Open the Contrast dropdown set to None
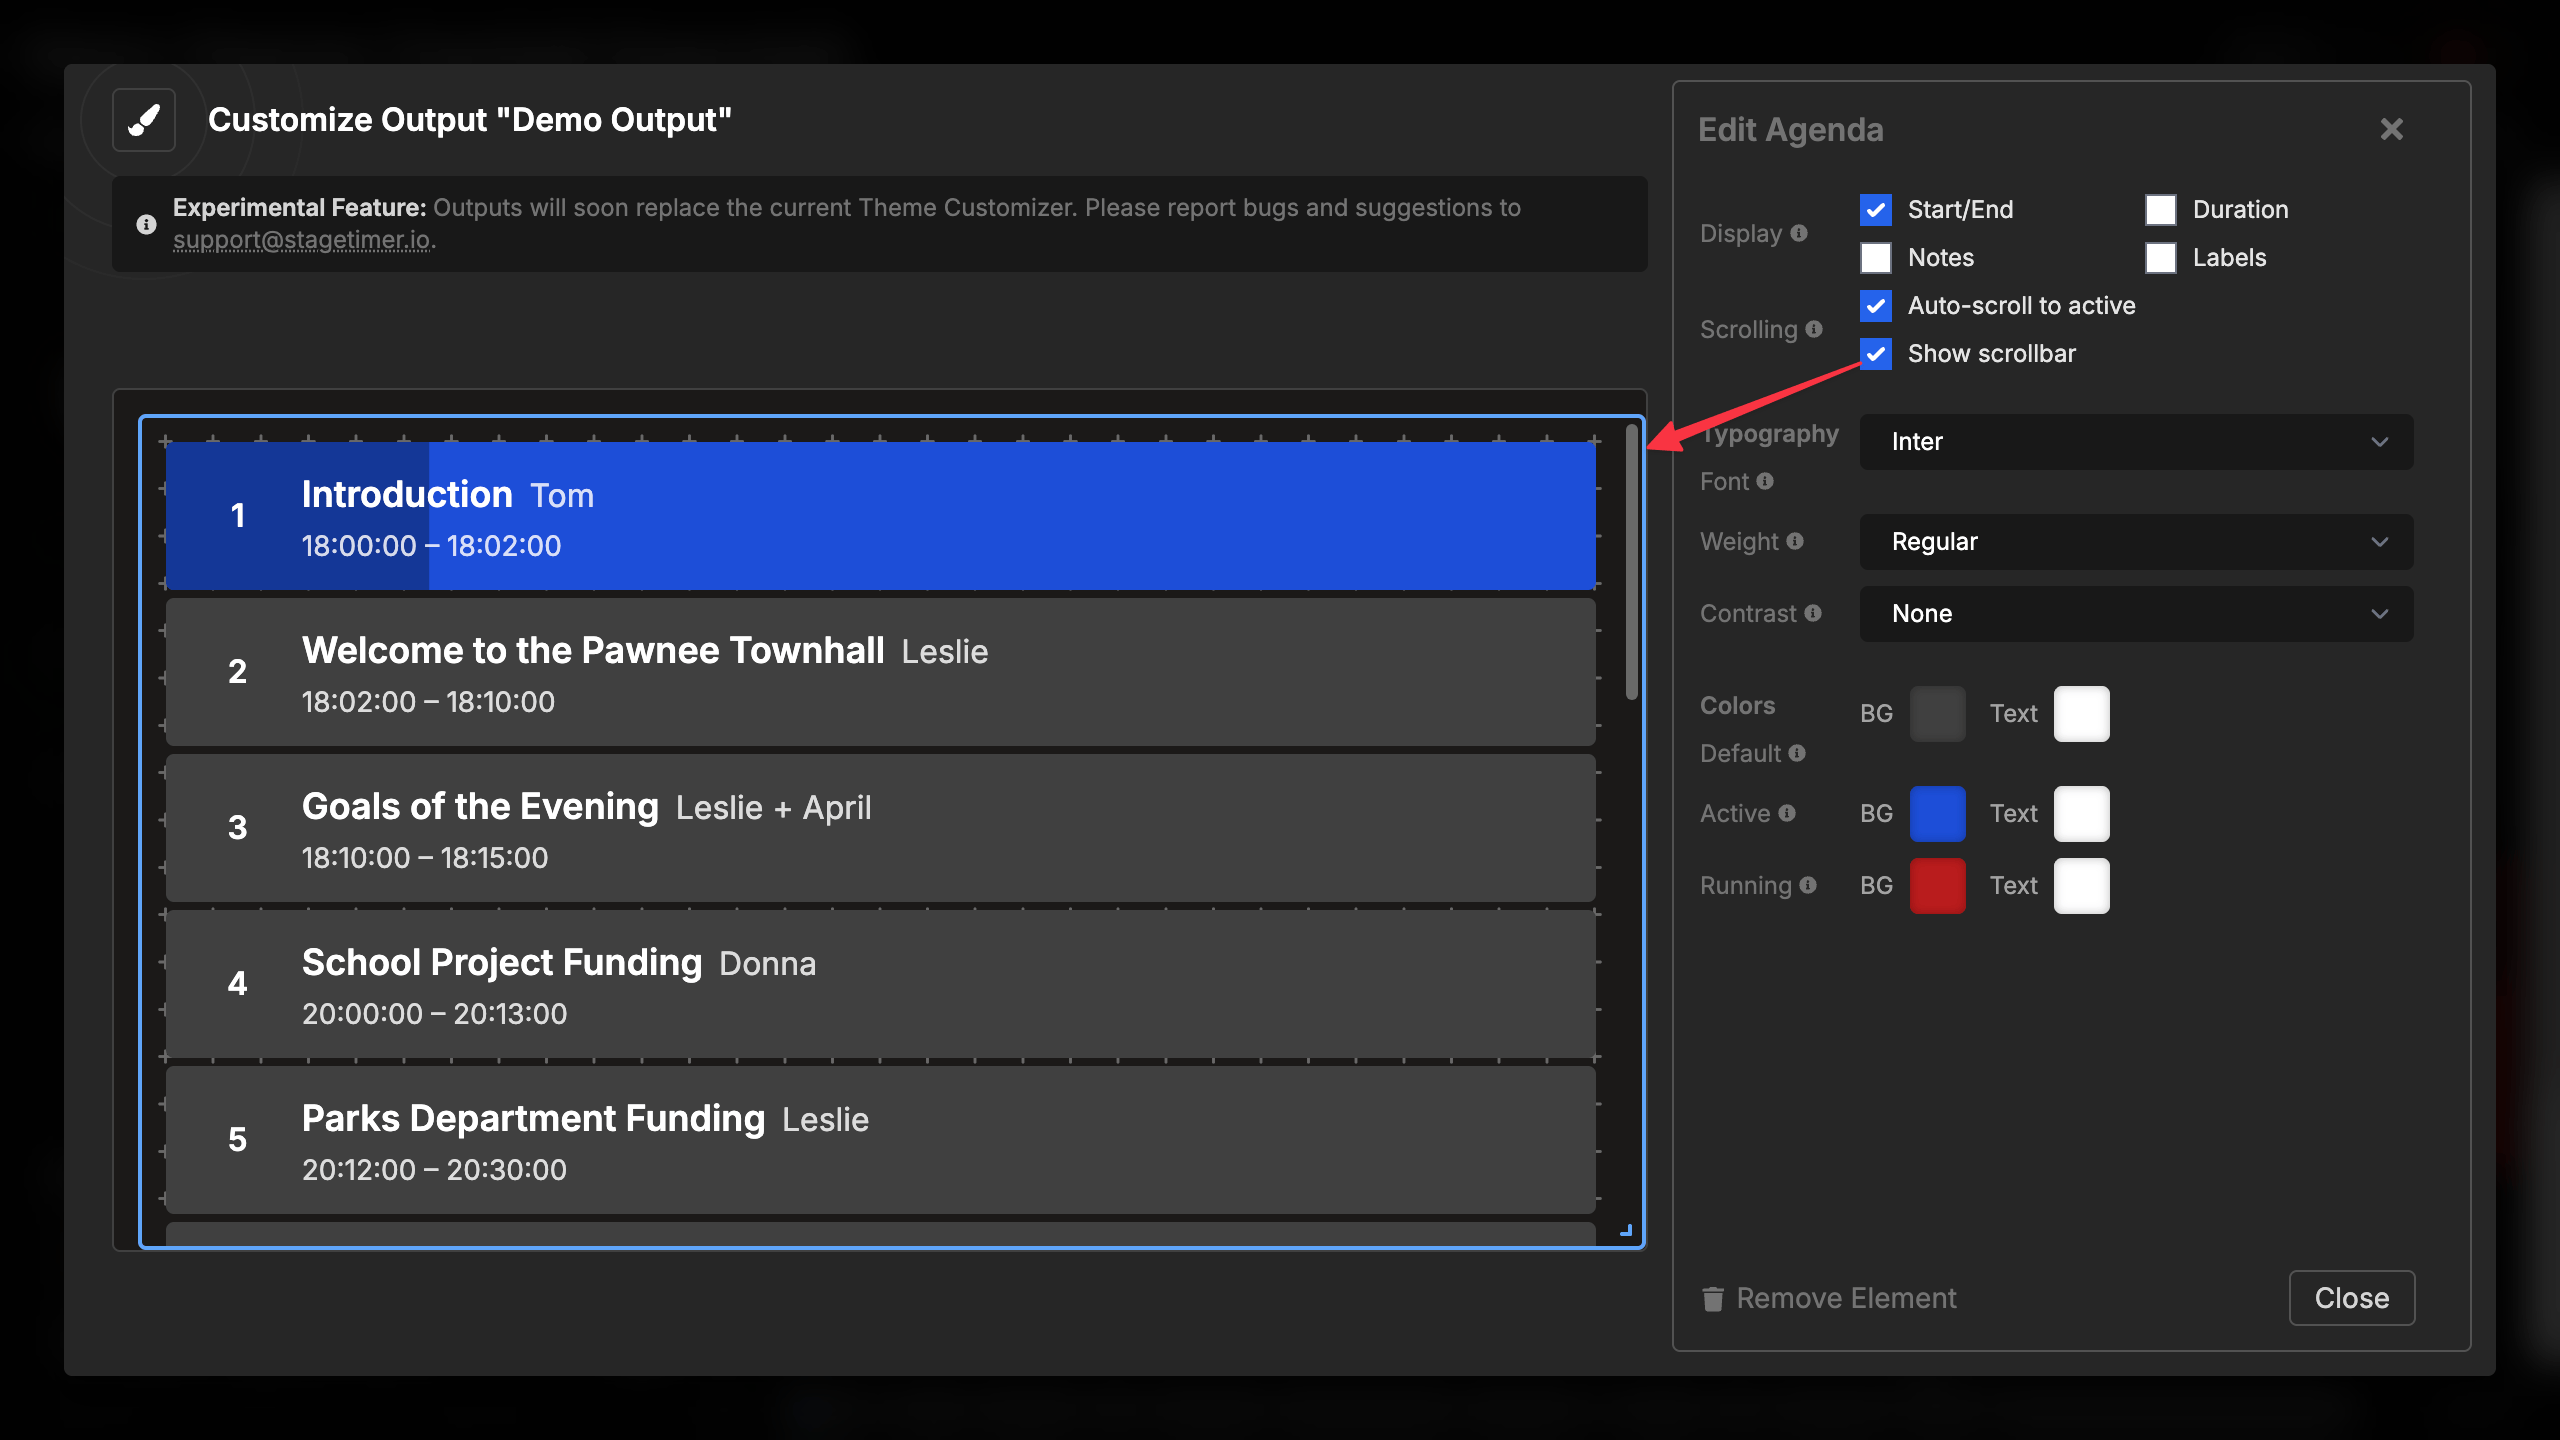The height and width of the screenshot is (1440, 2560). pyautogui.click(x=2135, y=613)
